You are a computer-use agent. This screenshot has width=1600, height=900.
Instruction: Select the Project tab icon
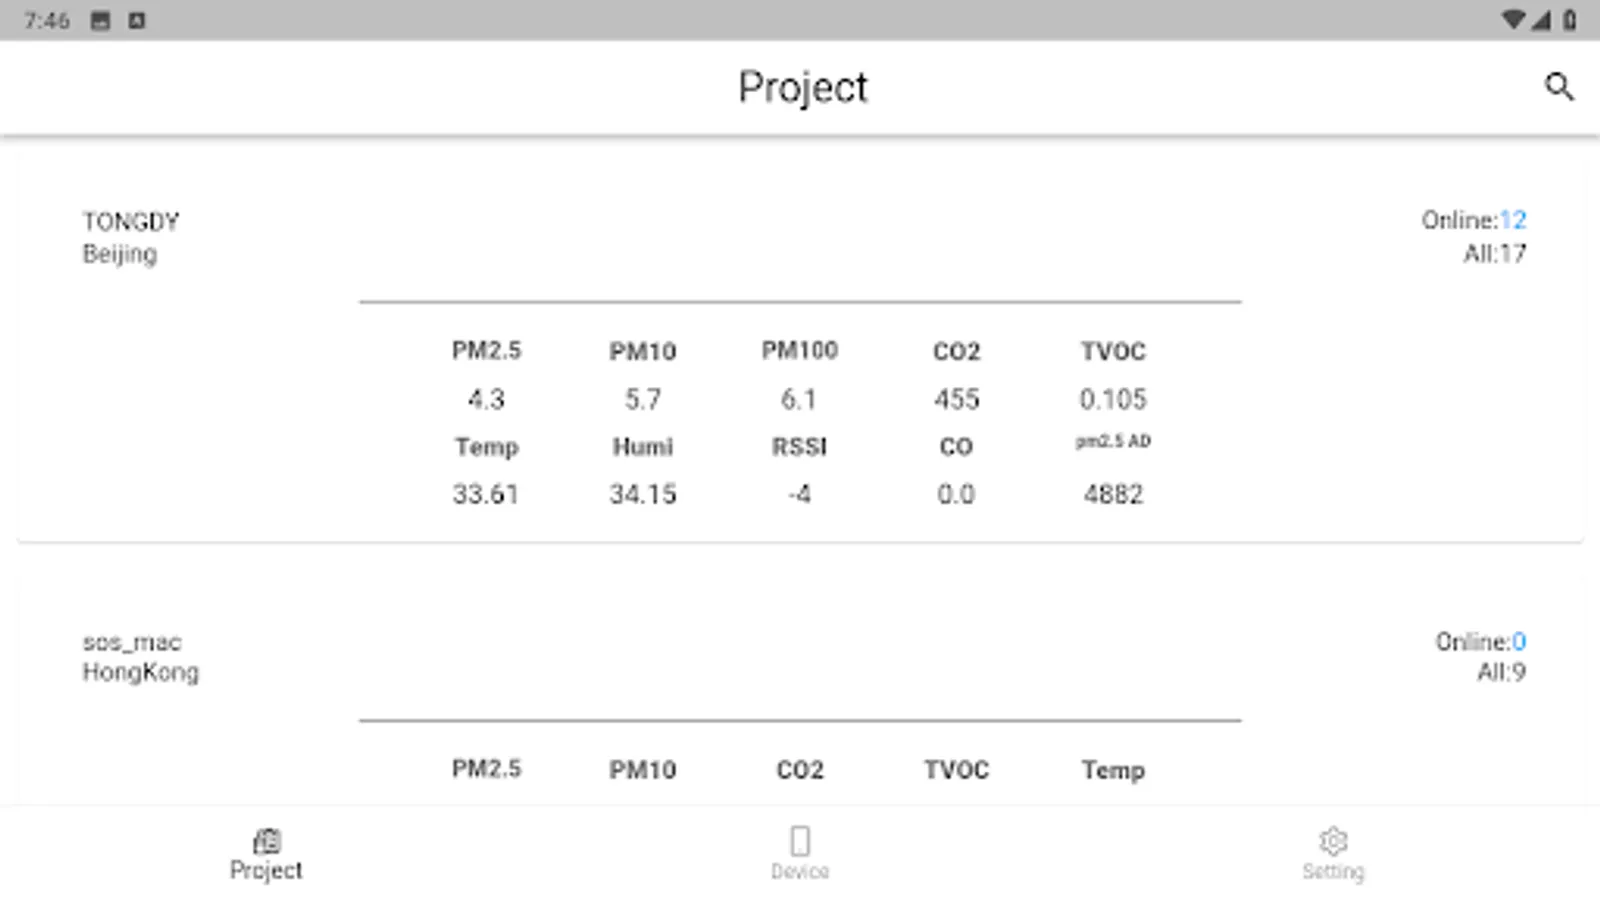266,840
